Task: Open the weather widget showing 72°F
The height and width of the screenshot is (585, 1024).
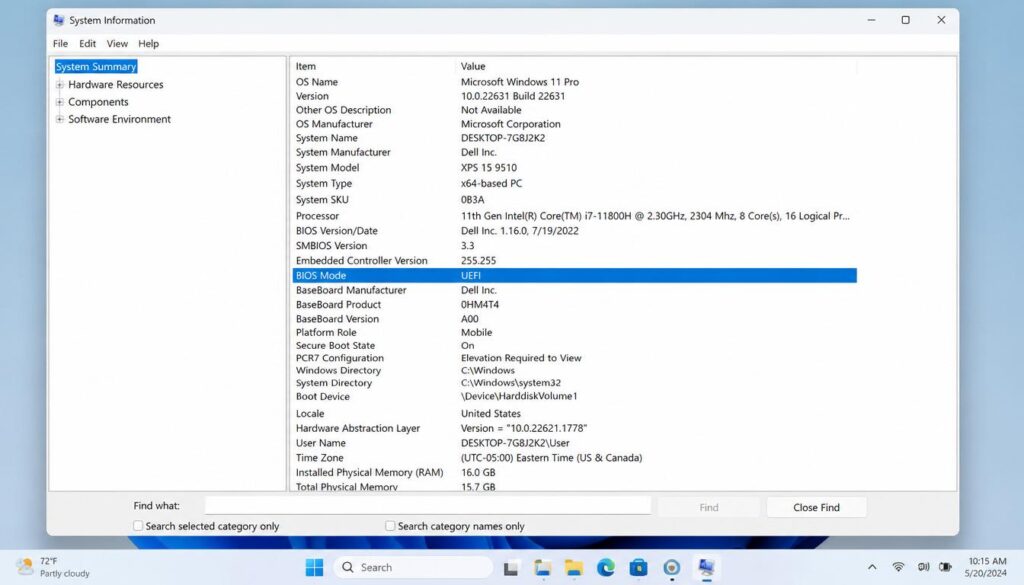Action: [x=54, y=567]
